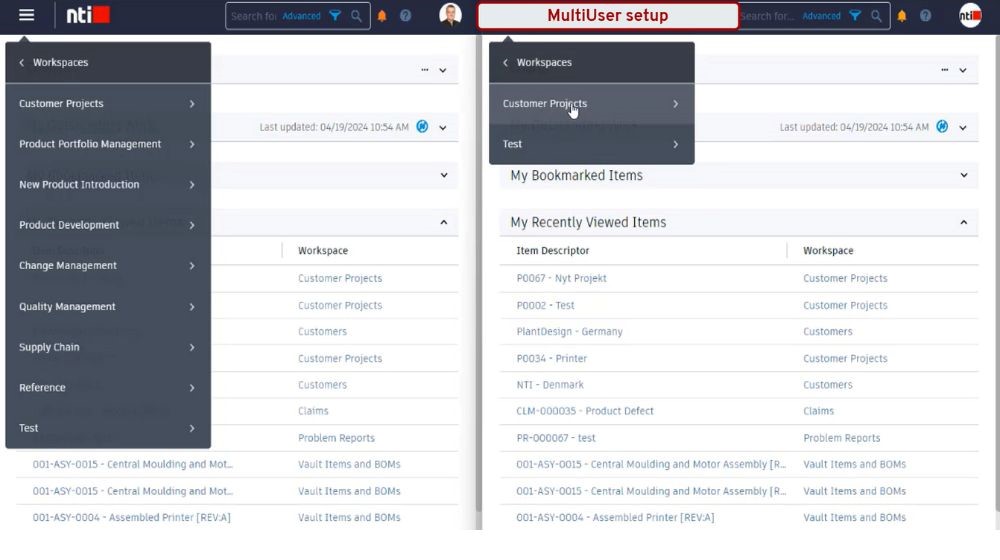Collapse My Recently Viewed Items in right window

[x=964, y=223]
